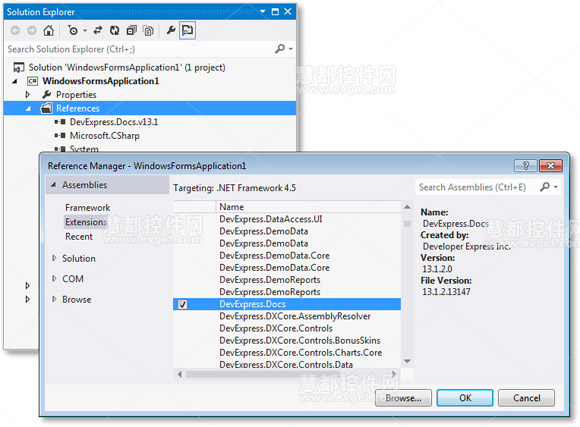Viewport: 580px width, 427px height.
Task: Open Search Assemblies options dropdown arrow
Action: [556, 187]
